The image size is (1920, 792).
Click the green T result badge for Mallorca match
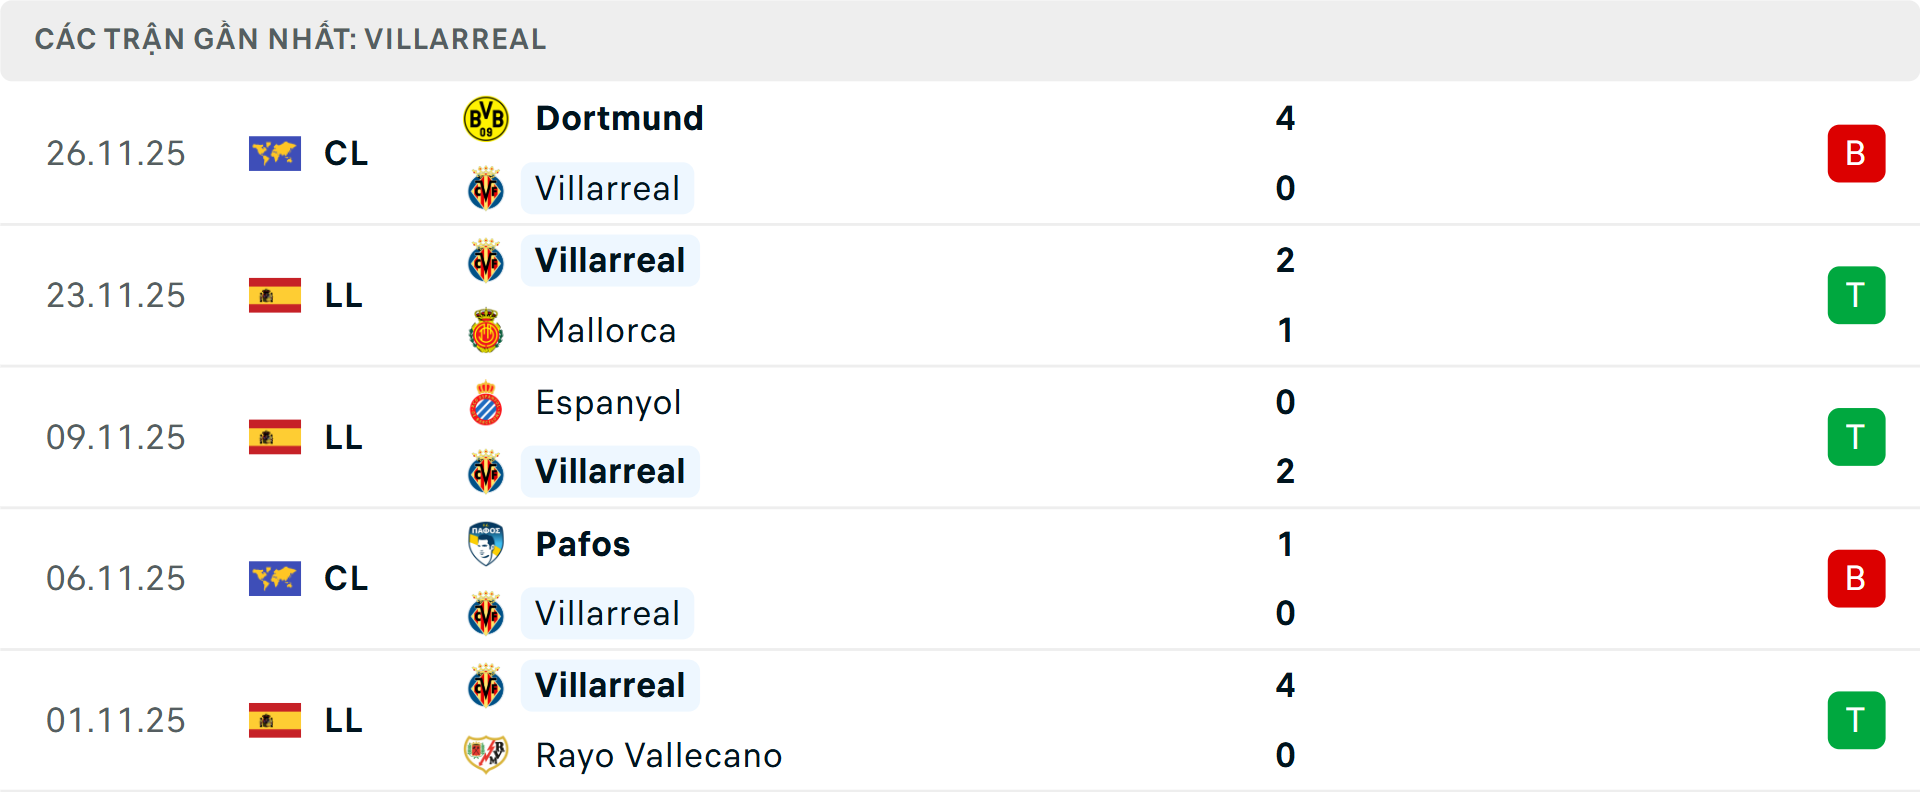(1856, 296)
